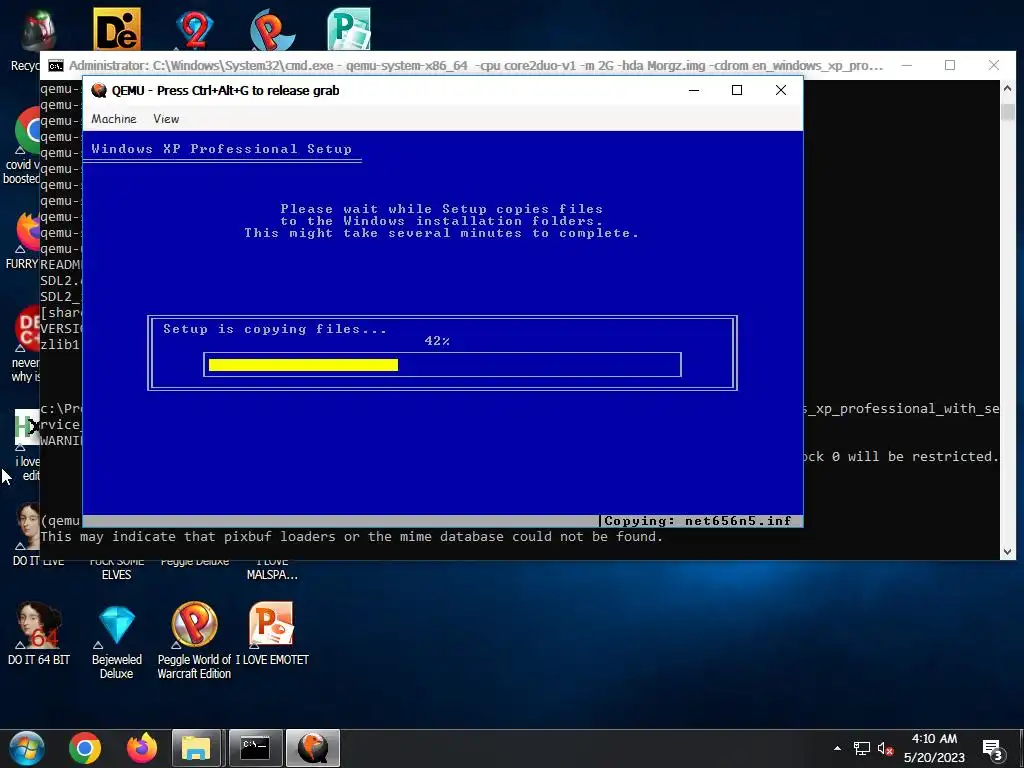Open the De desktop icon at top

click(x=116, y=29)
